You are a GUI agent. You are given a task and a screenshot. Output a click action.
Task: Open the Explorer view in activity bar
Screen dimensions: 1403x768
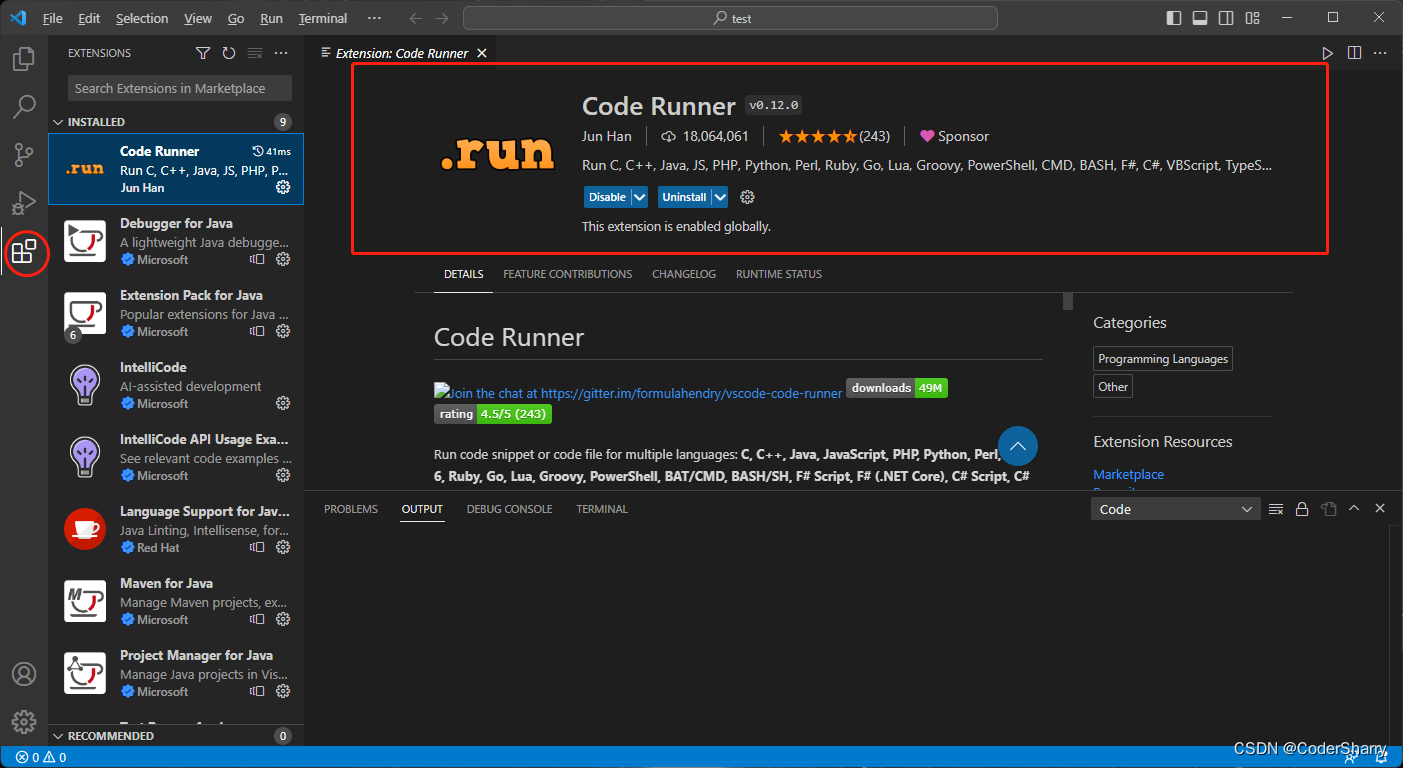coord(24,59)
